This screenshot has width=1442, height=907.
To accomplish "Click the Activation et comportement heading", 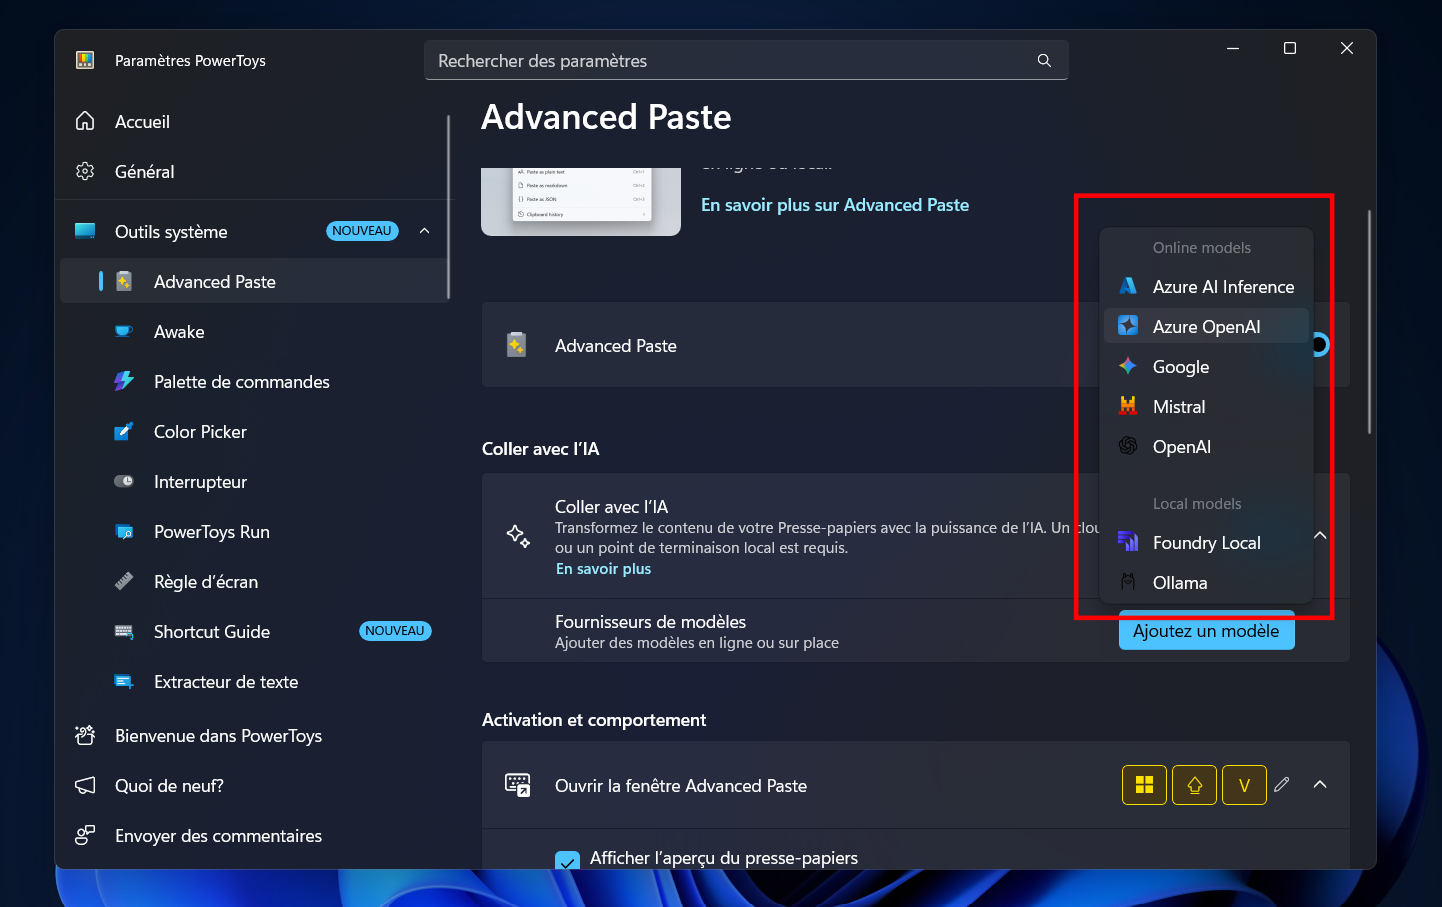I will (594, 720).
